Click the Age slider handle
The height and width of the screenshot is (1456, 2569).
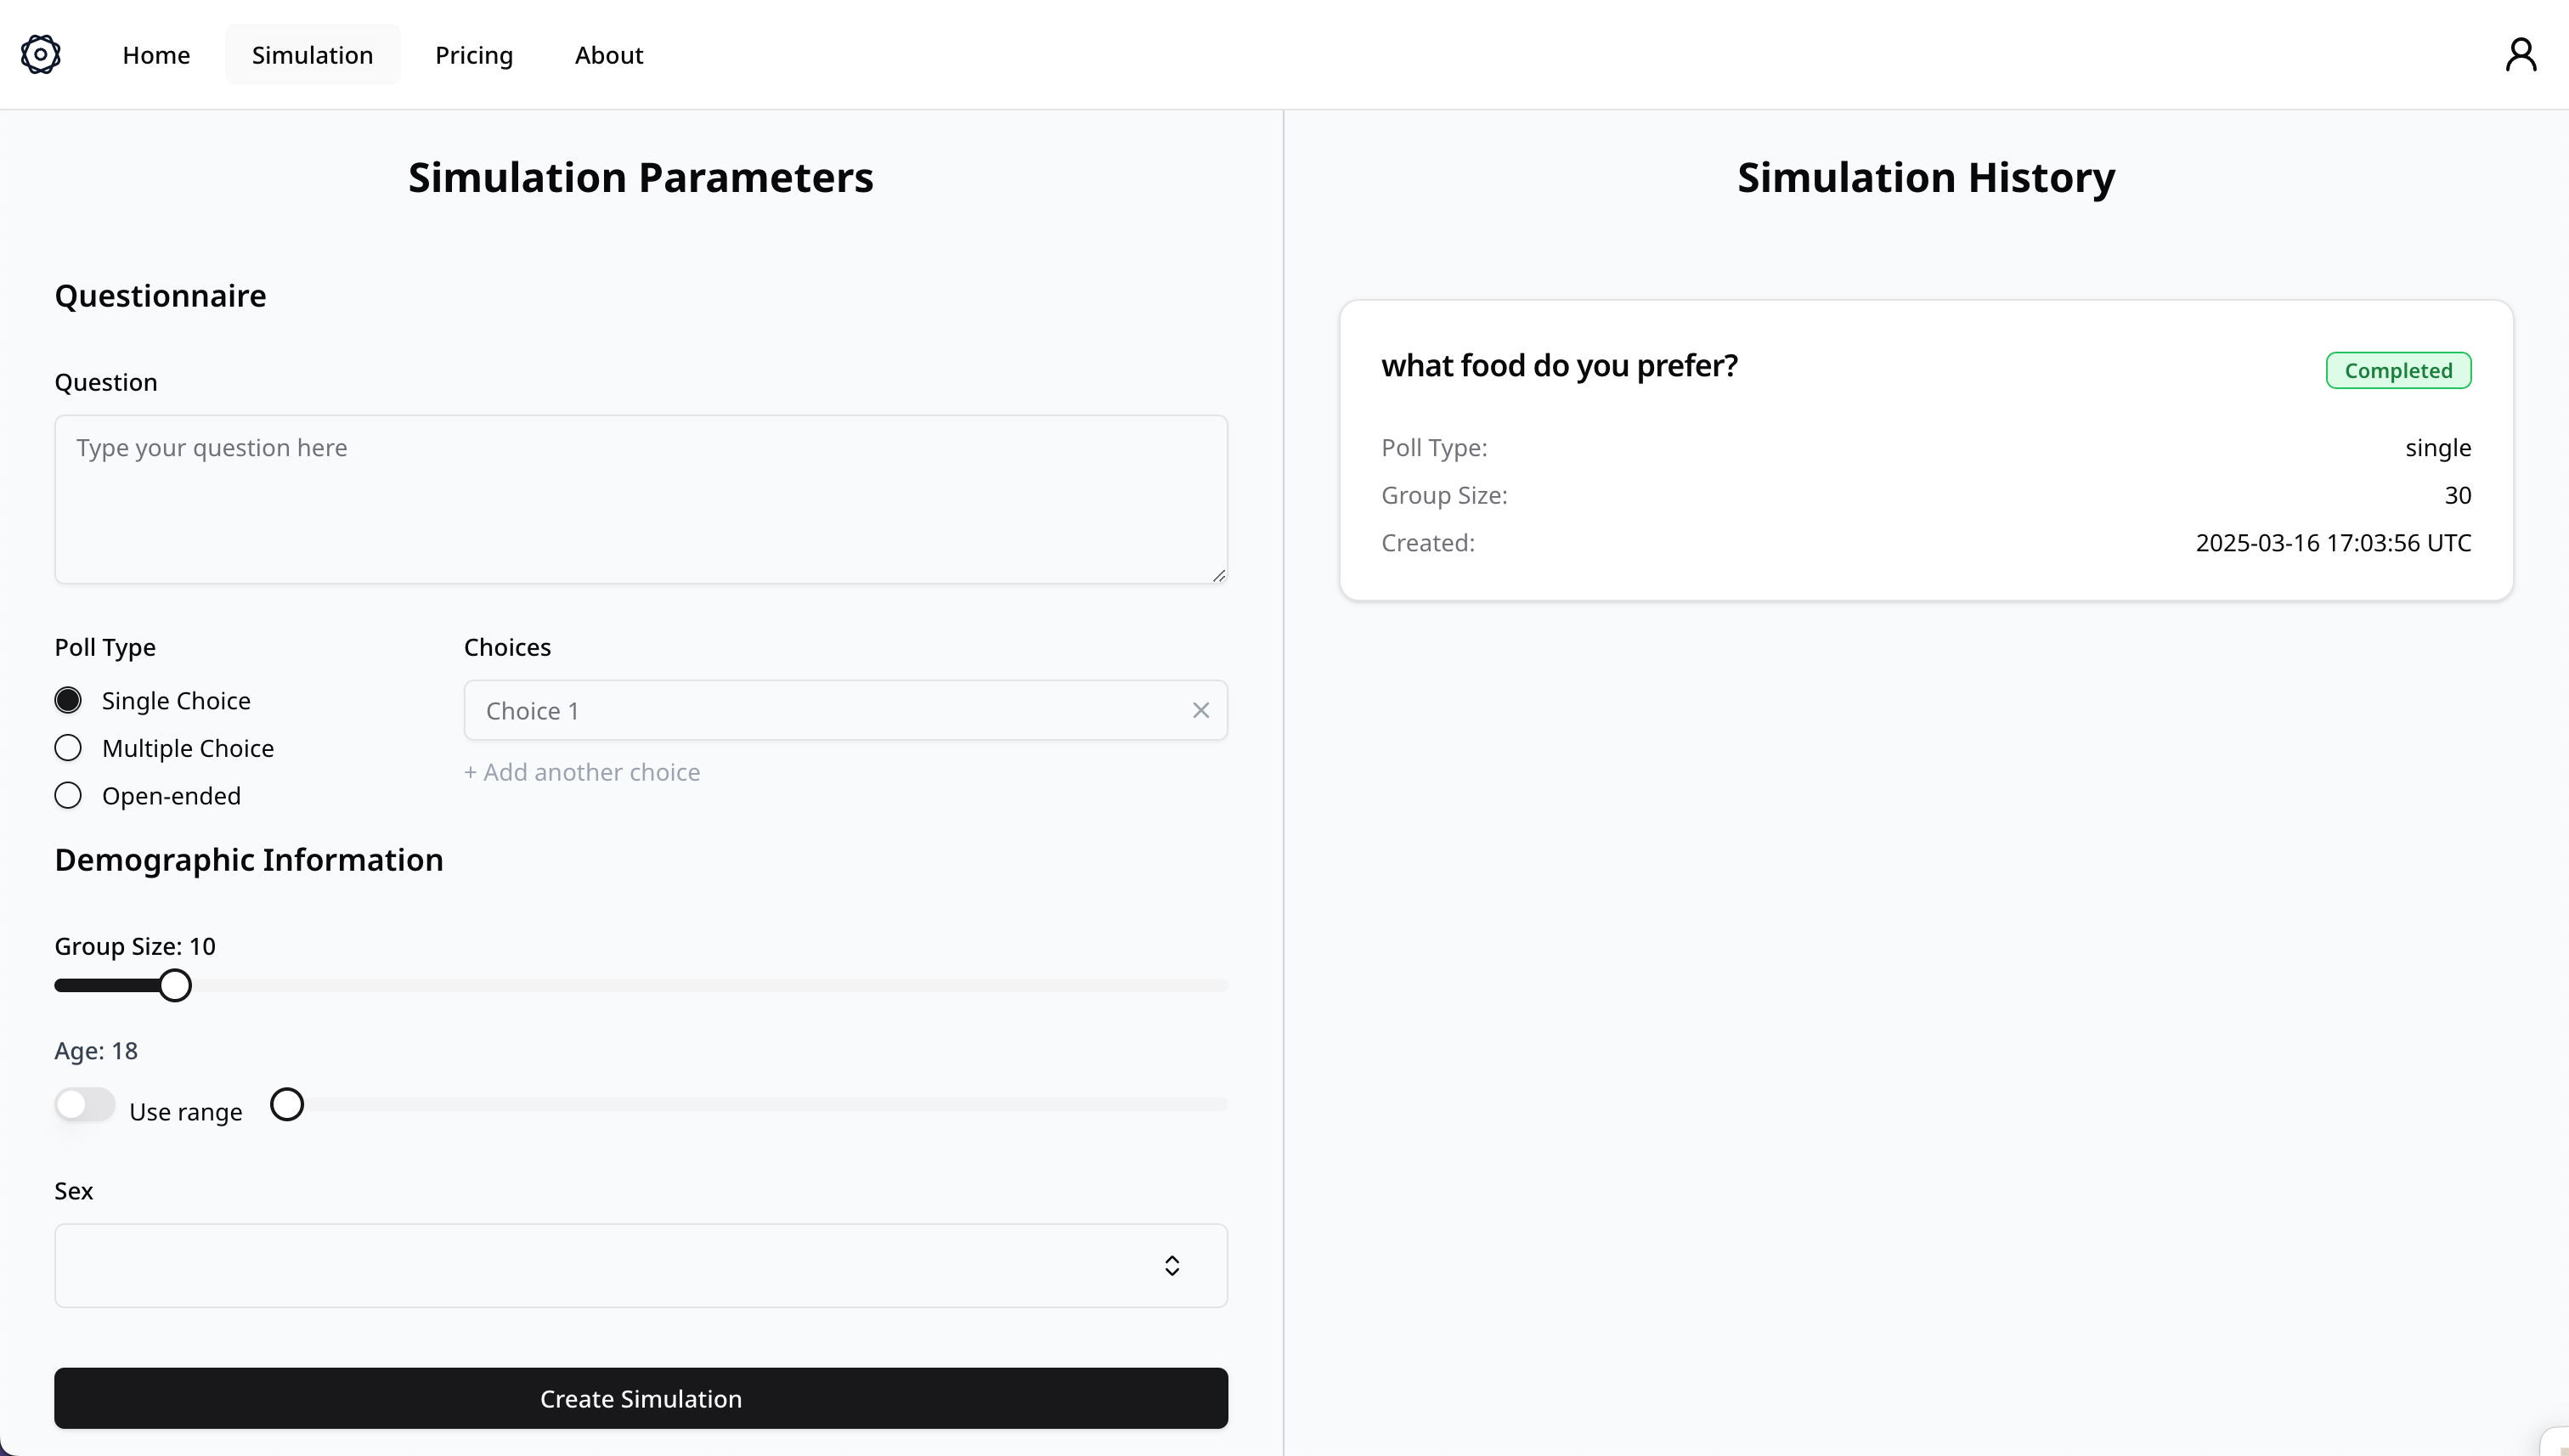point(287,1105)
